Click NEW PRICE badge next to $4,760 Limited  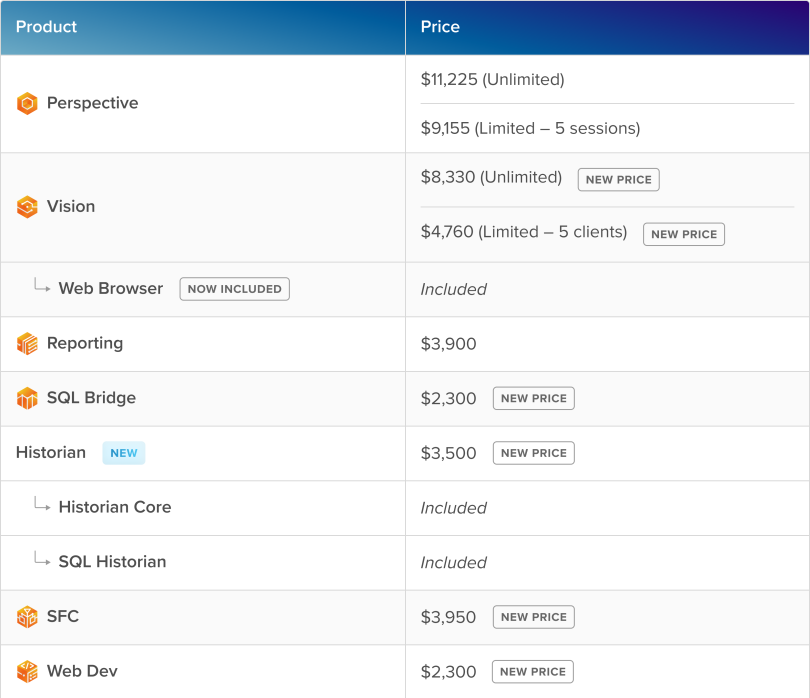point(684,234)
